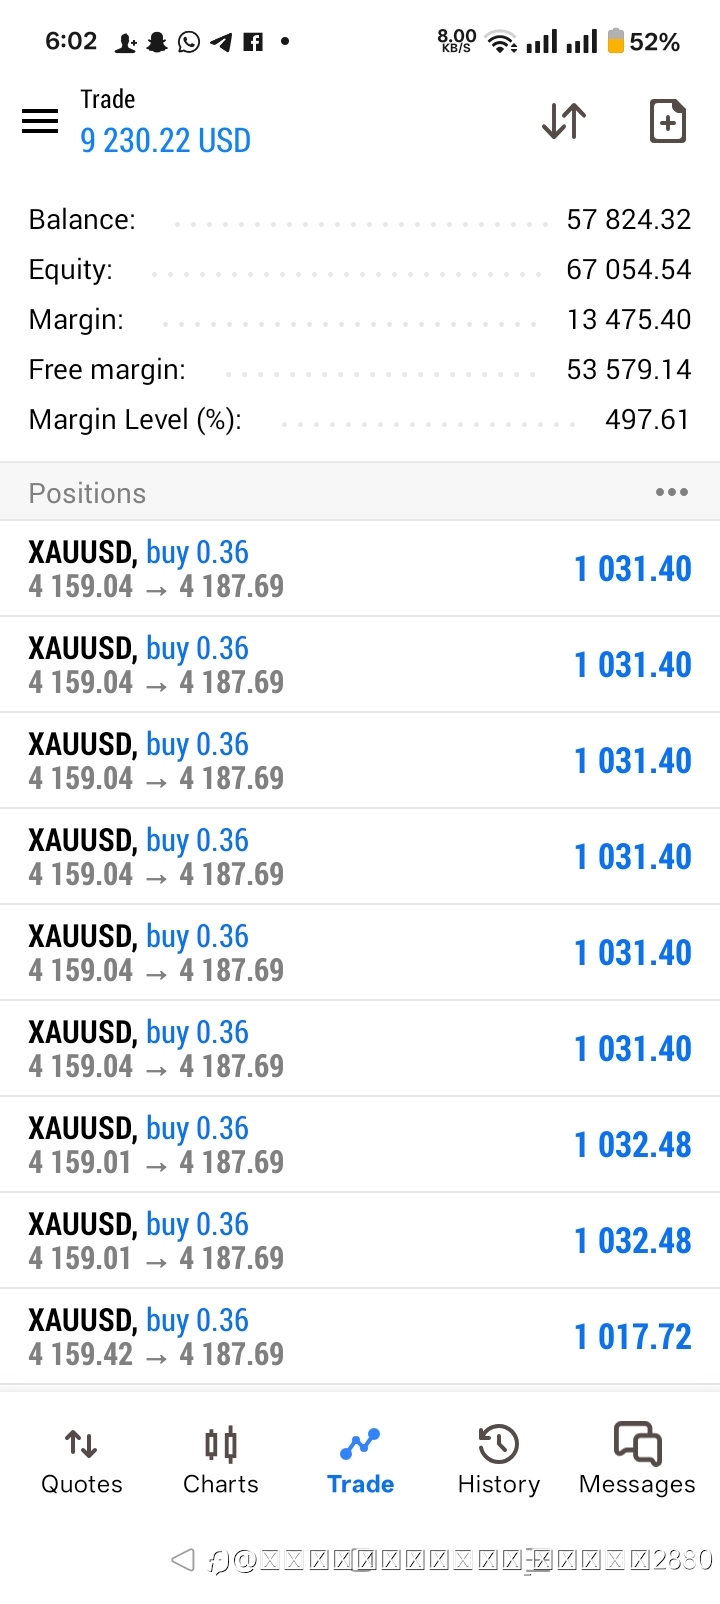Tap the 9 230.22 USD profit total
Image resolution: width=720 pixels, height=1604 pixels.
166,141
